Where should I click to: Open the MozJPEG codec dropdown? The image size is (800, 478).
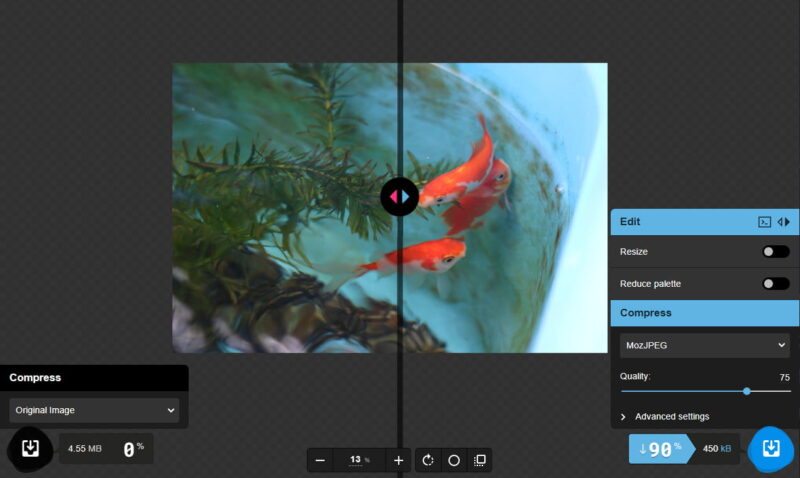705,345
